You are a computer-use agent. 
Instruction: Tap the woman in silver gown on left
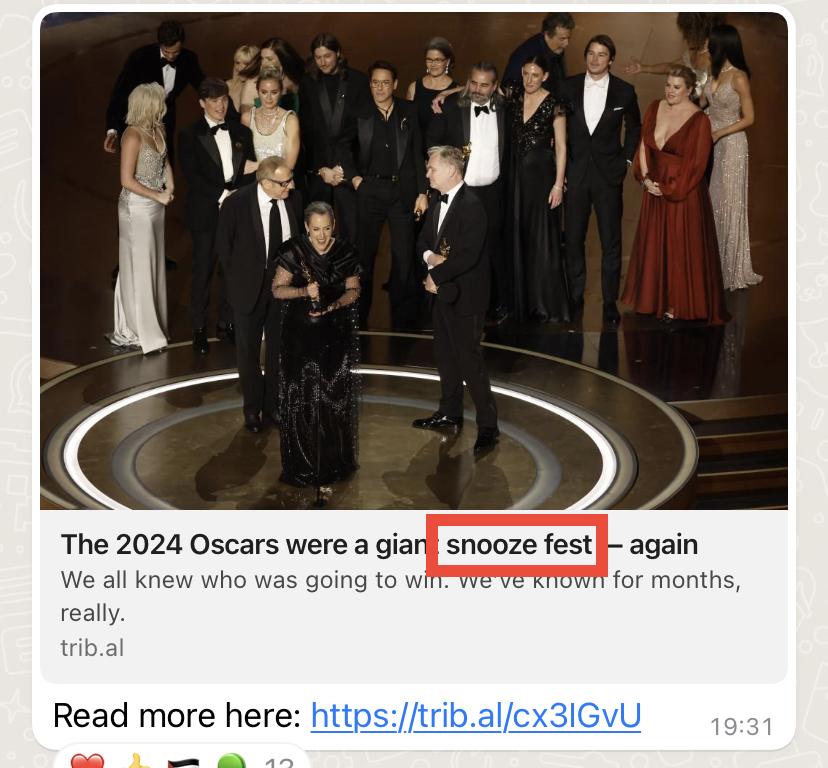tap(142, 217)
